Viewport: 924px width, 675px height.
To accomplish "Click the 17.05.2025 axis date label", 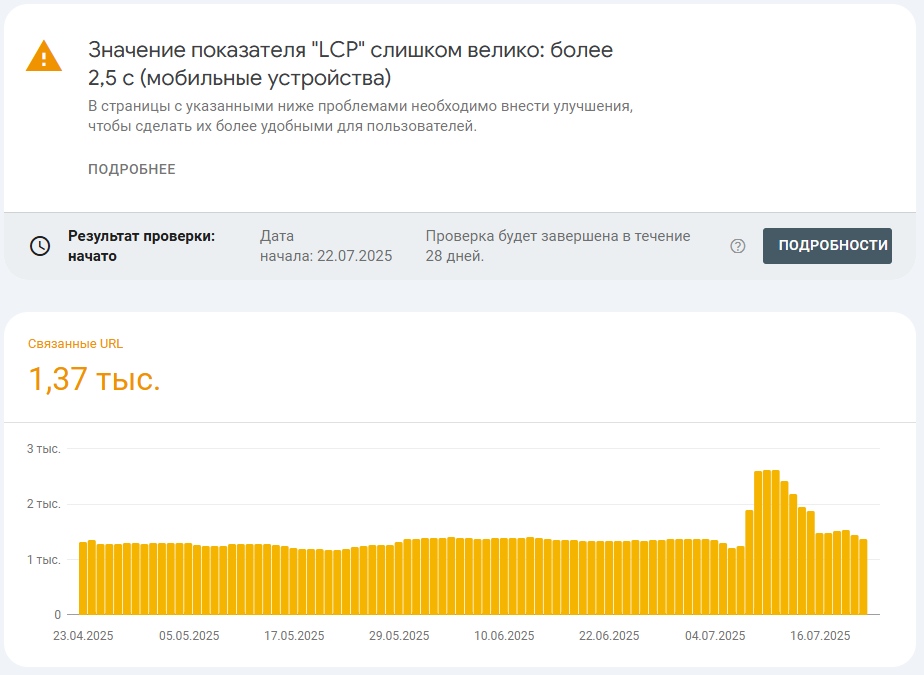I will (294, 636).
